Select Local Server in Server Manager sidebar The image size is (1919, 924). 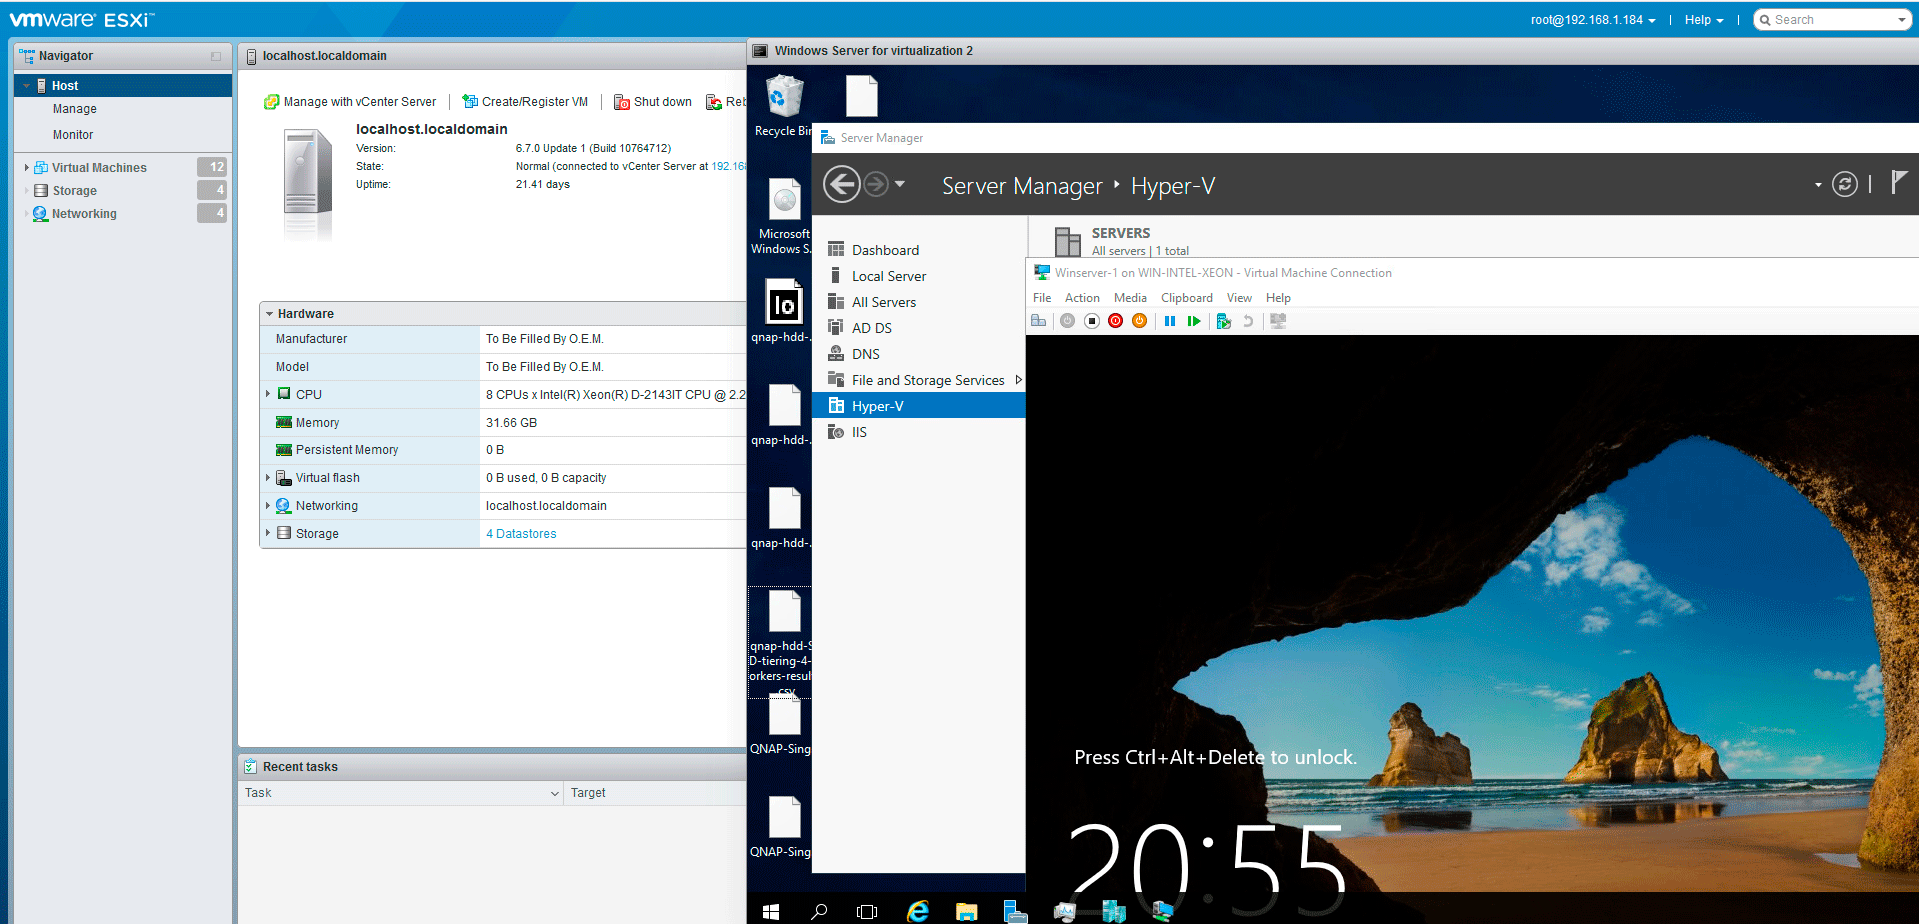point(888,276)
